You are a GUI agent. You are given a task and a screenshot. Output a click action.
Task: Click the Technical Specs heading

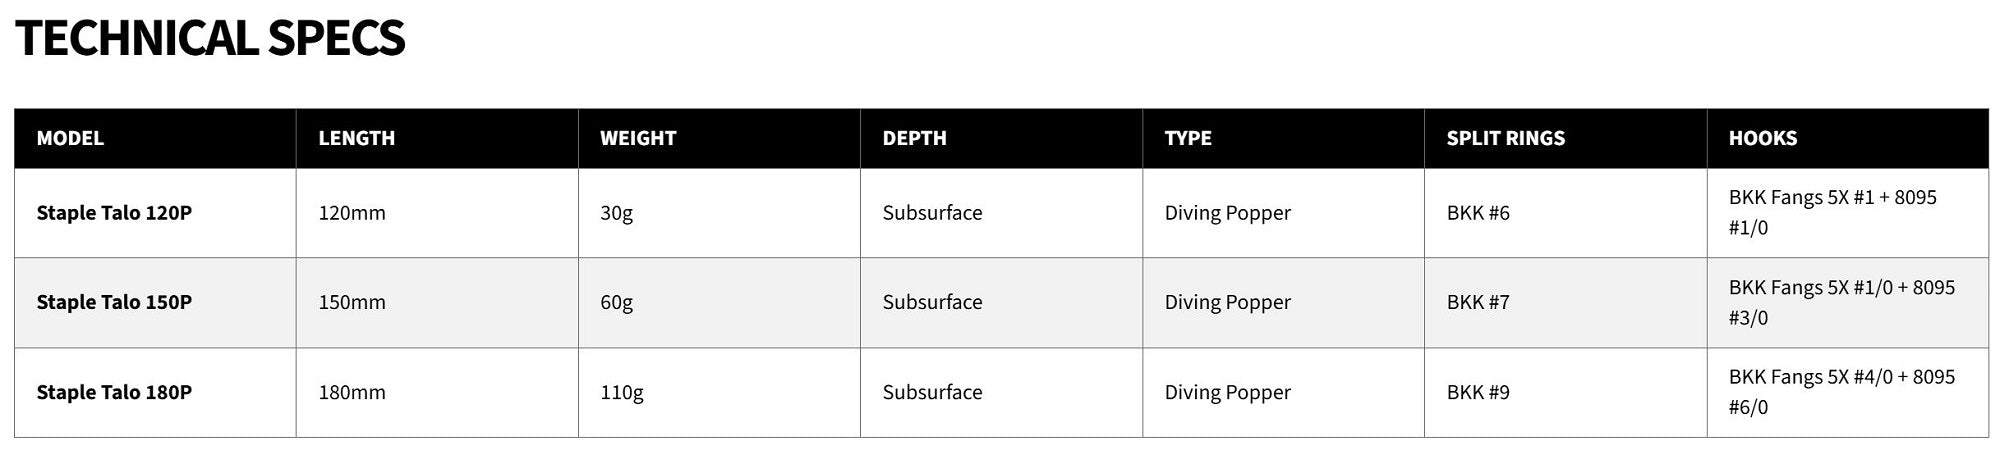click(x=210, y=38)
